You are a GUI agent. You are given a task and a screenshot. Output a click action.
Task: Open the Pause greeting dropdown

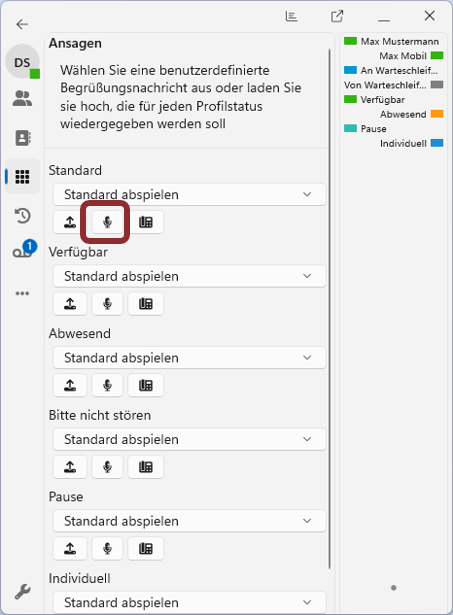tap(189, 520)
